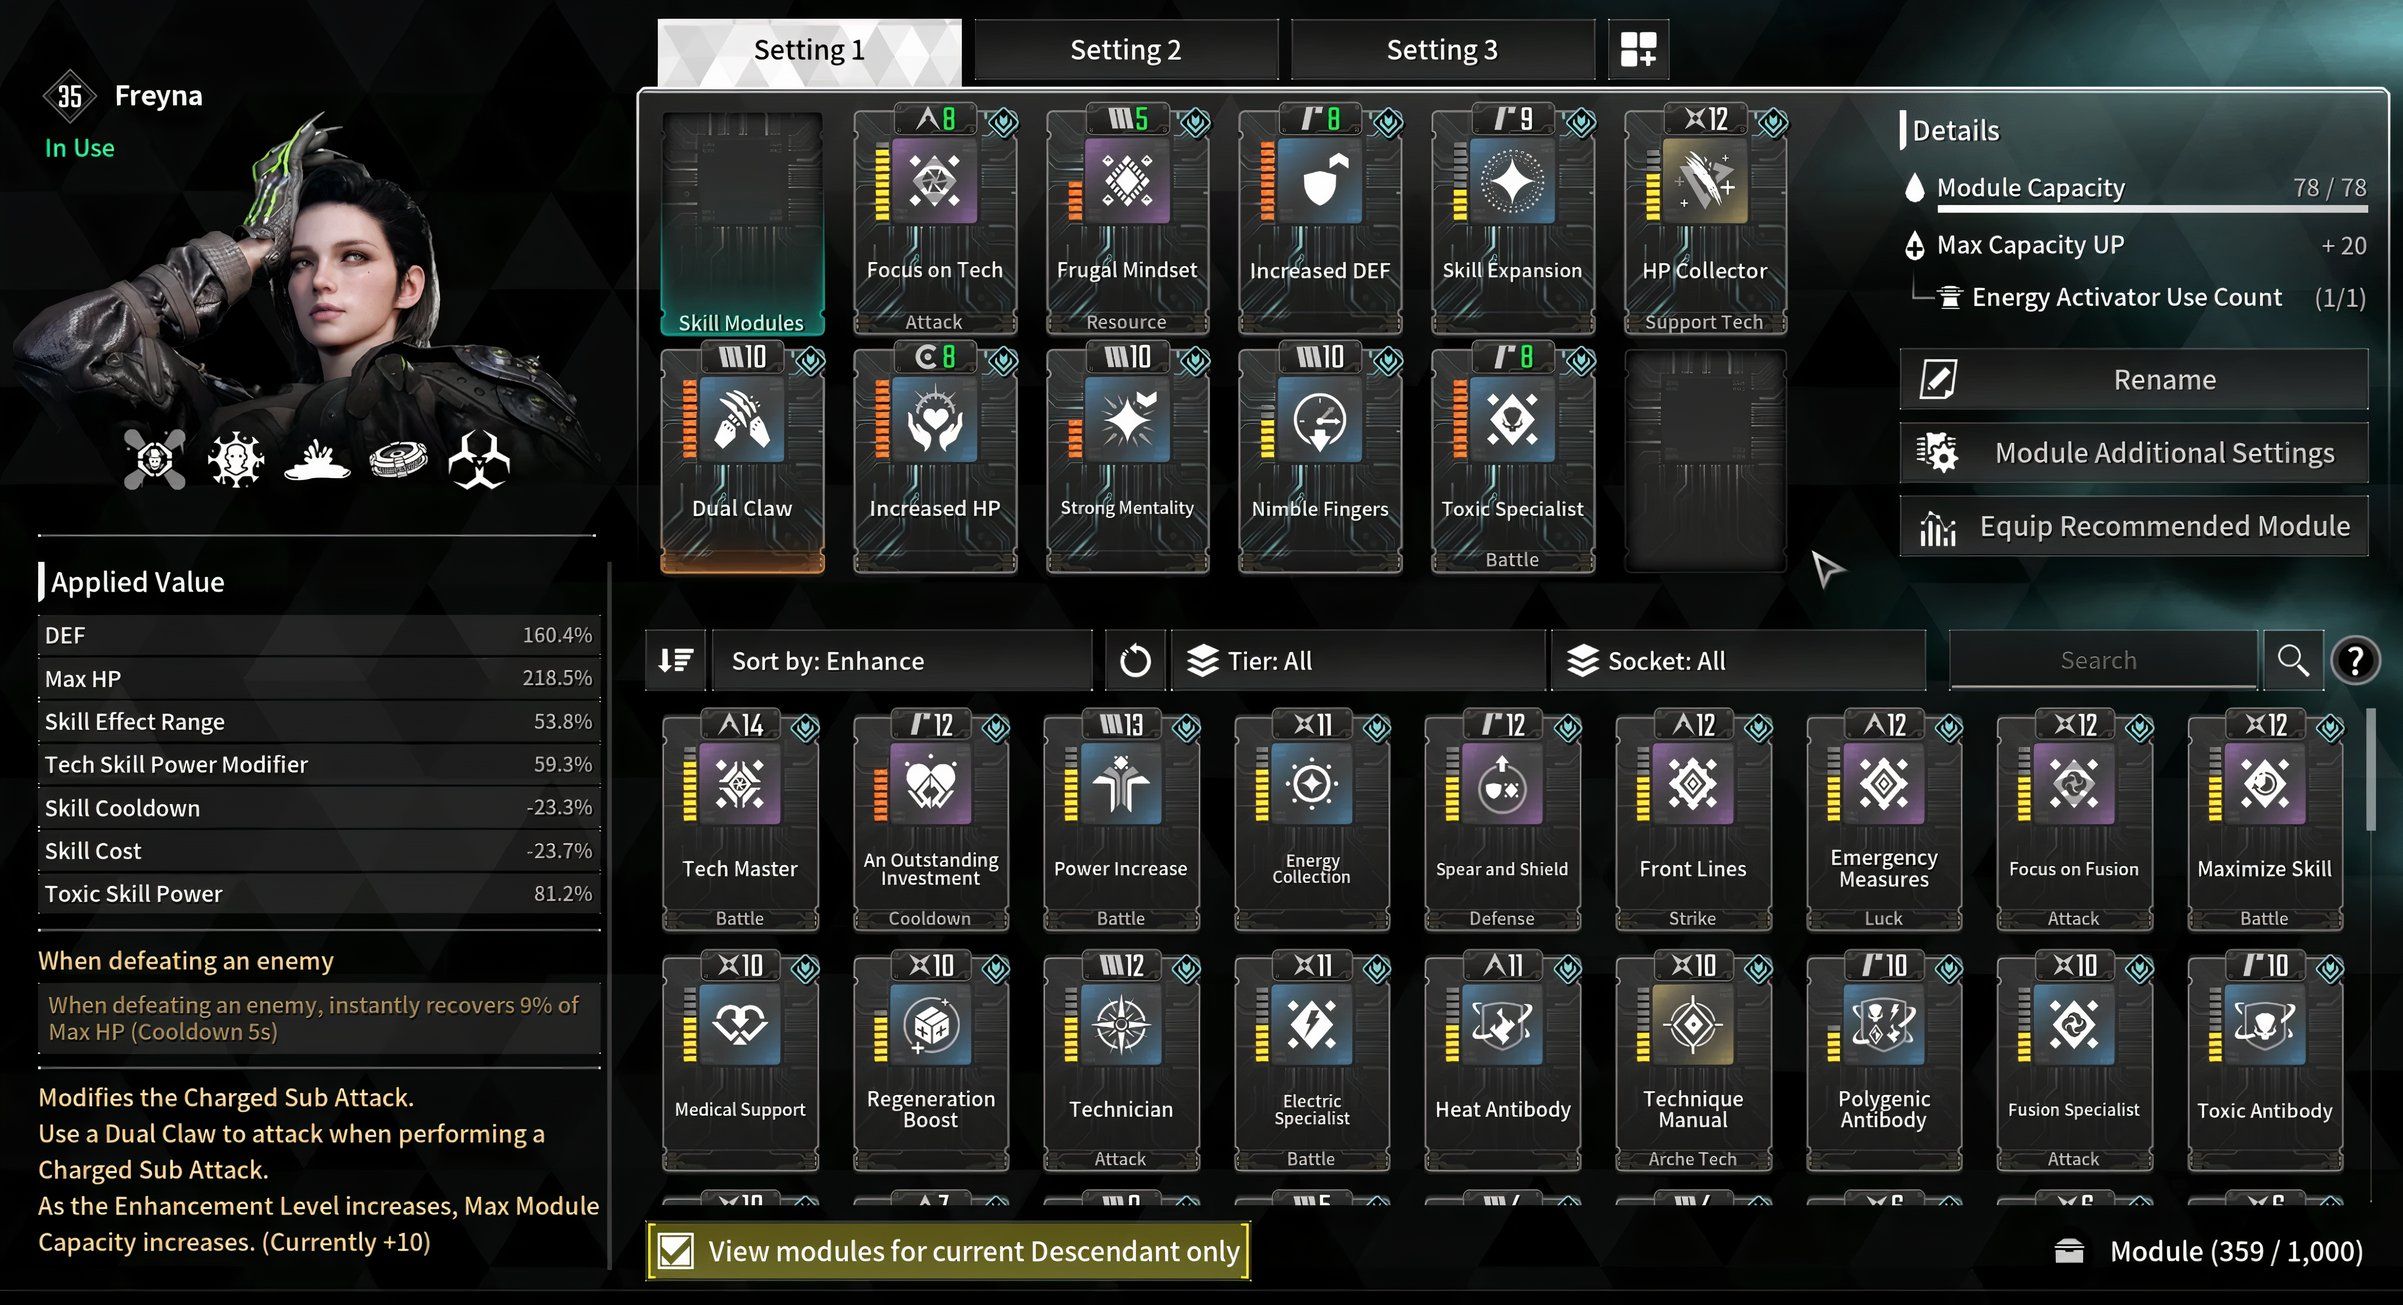Enable Setting 2 loadout tab
This screenshot has width=2403, height=1305.
point(1124,48)
